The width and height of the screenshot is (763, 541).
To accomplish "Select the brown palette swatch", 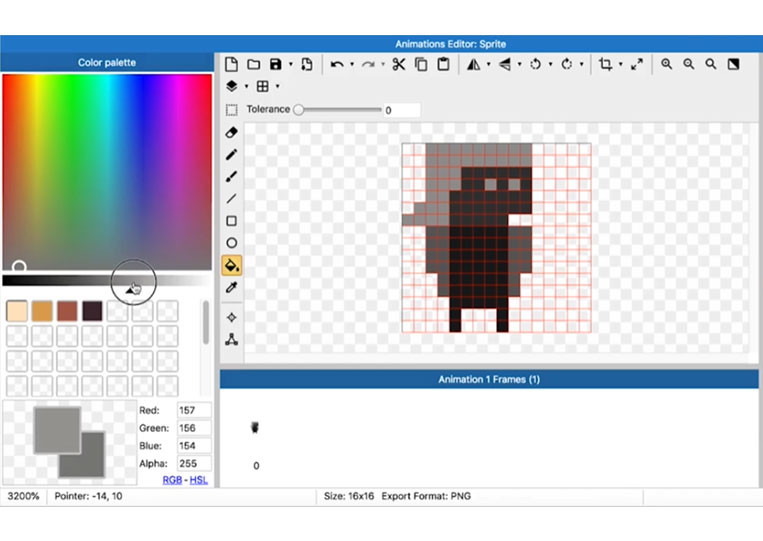I will click(x=67, y=311).
